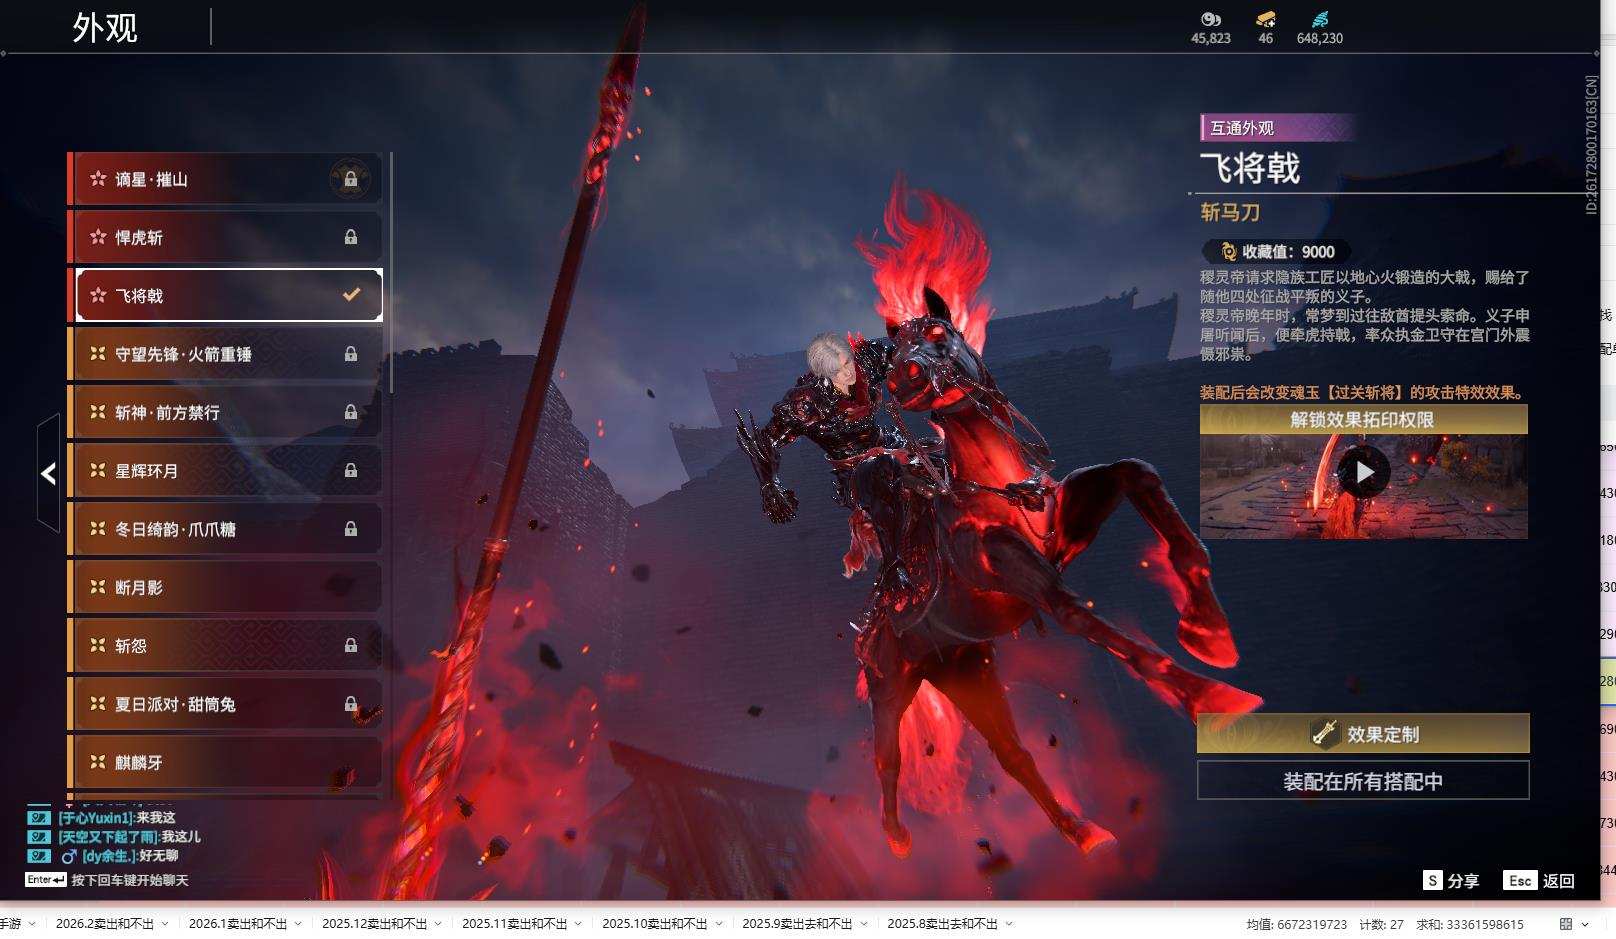1616x939 pixels.
Task: Open the grid view icon in spreadsheet status bar
Action: [x=1566, y=924]
